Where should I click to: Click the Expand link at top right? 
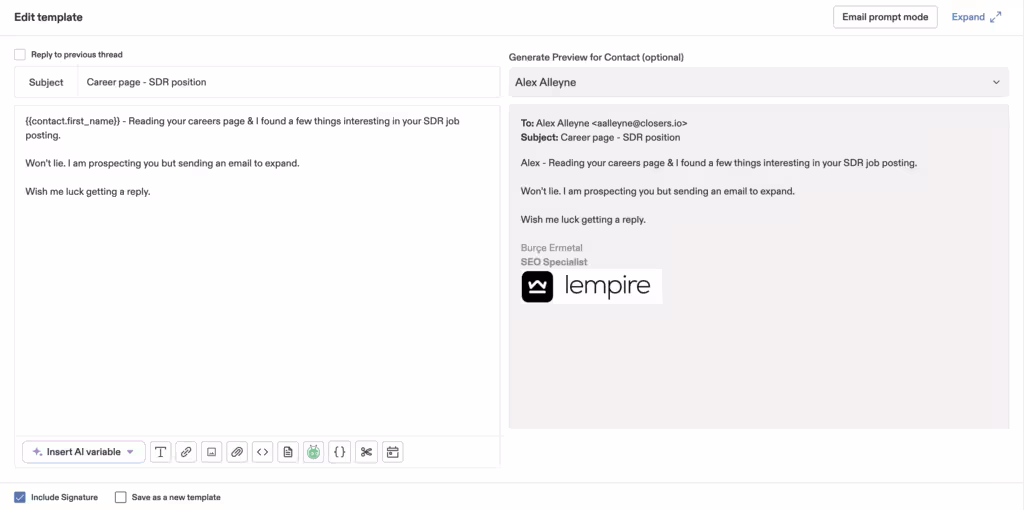point(976,17)
